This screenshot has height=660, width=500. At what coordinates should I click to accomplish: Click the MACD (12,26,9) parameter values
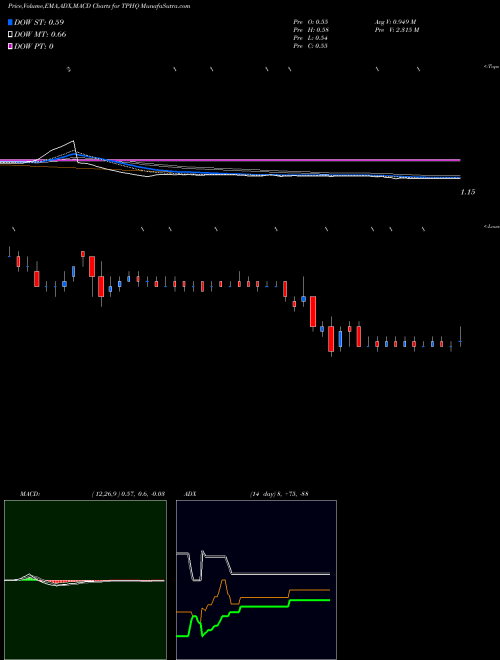pyautogui.click(x=128, y=493)
